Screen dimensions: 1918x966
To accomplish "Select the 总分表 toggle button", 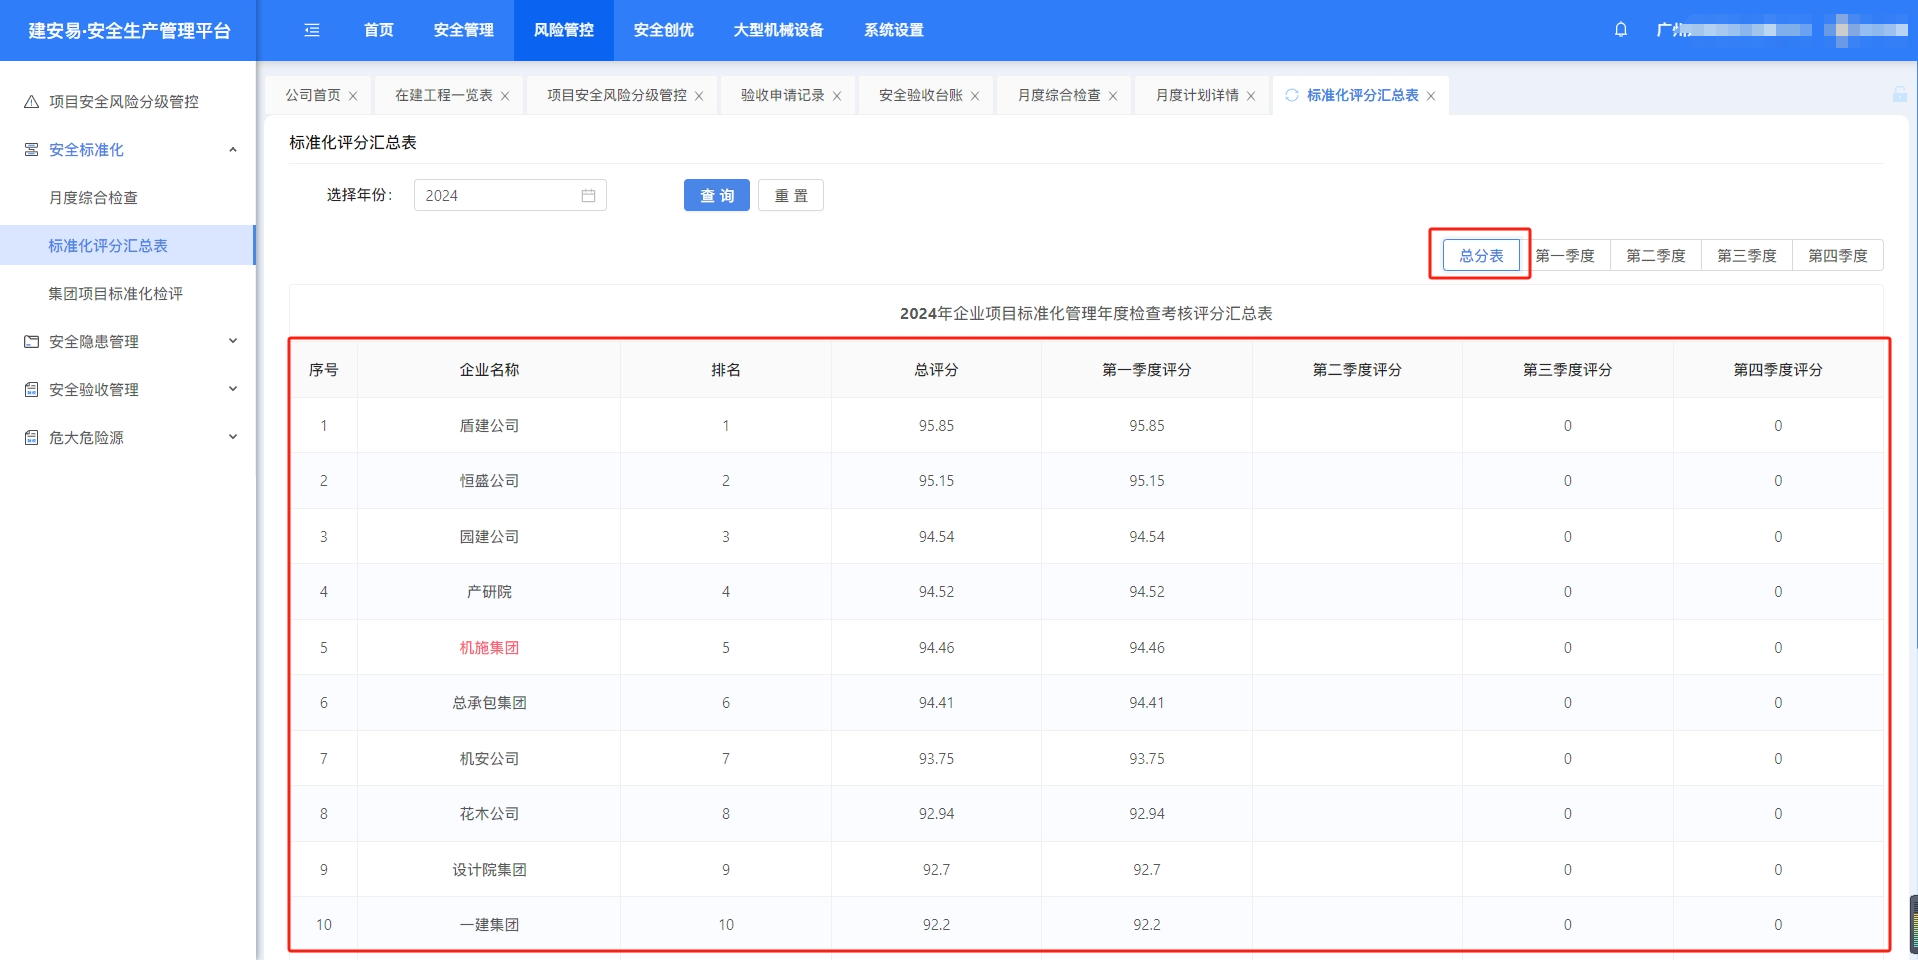I will [x=1481, y=256].
